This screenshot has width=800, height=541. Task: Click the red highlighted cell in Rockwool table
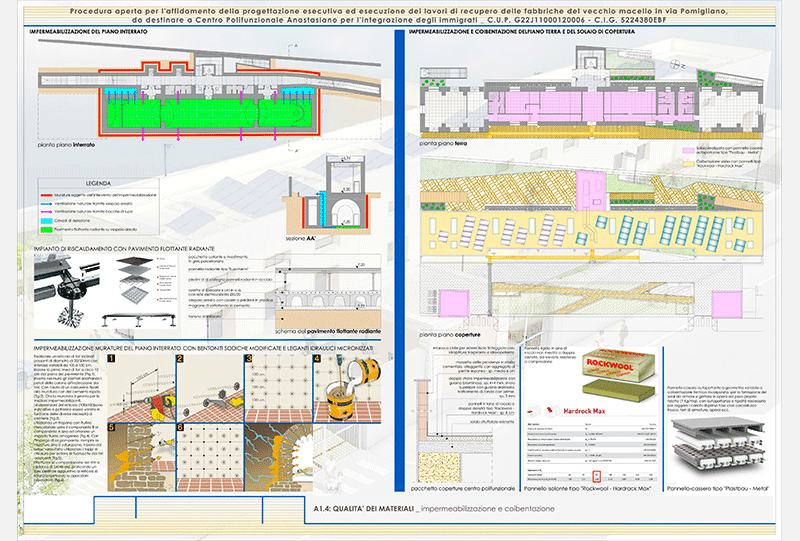[596, 477]
